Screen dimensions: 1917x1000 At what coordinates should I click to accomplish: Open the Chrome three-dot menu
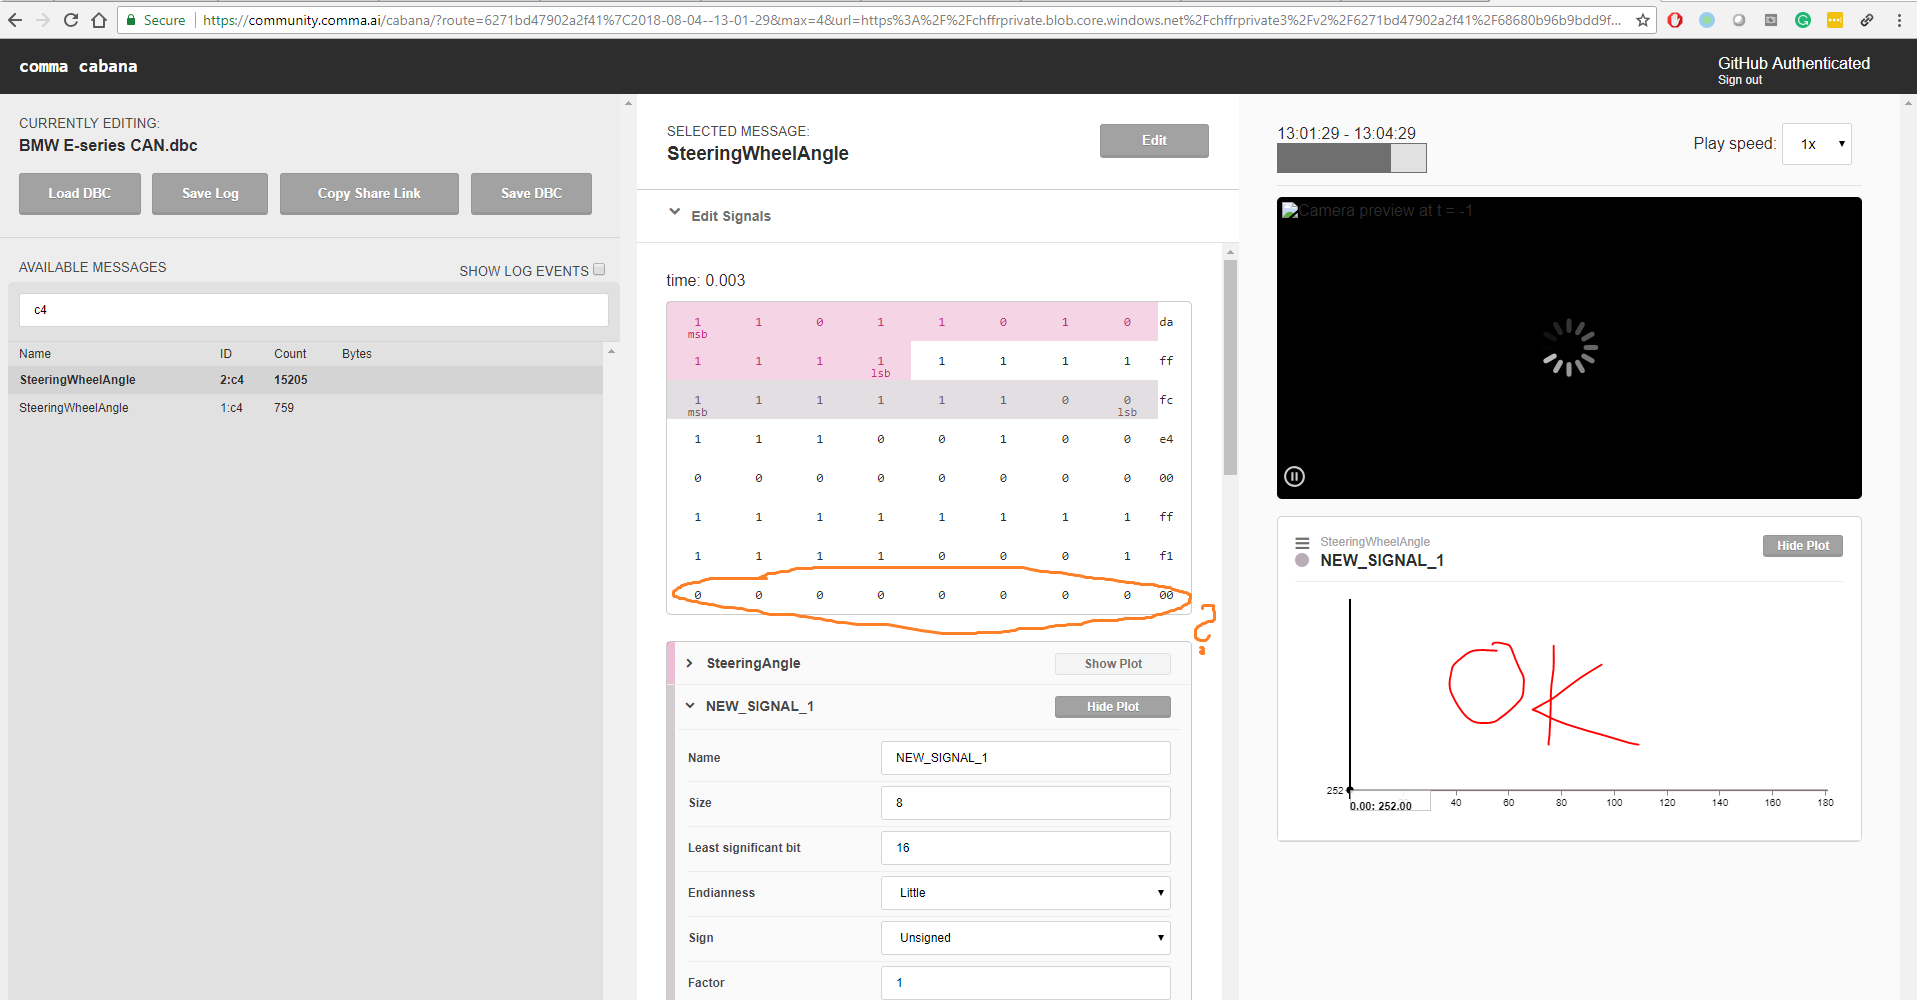1901,19
